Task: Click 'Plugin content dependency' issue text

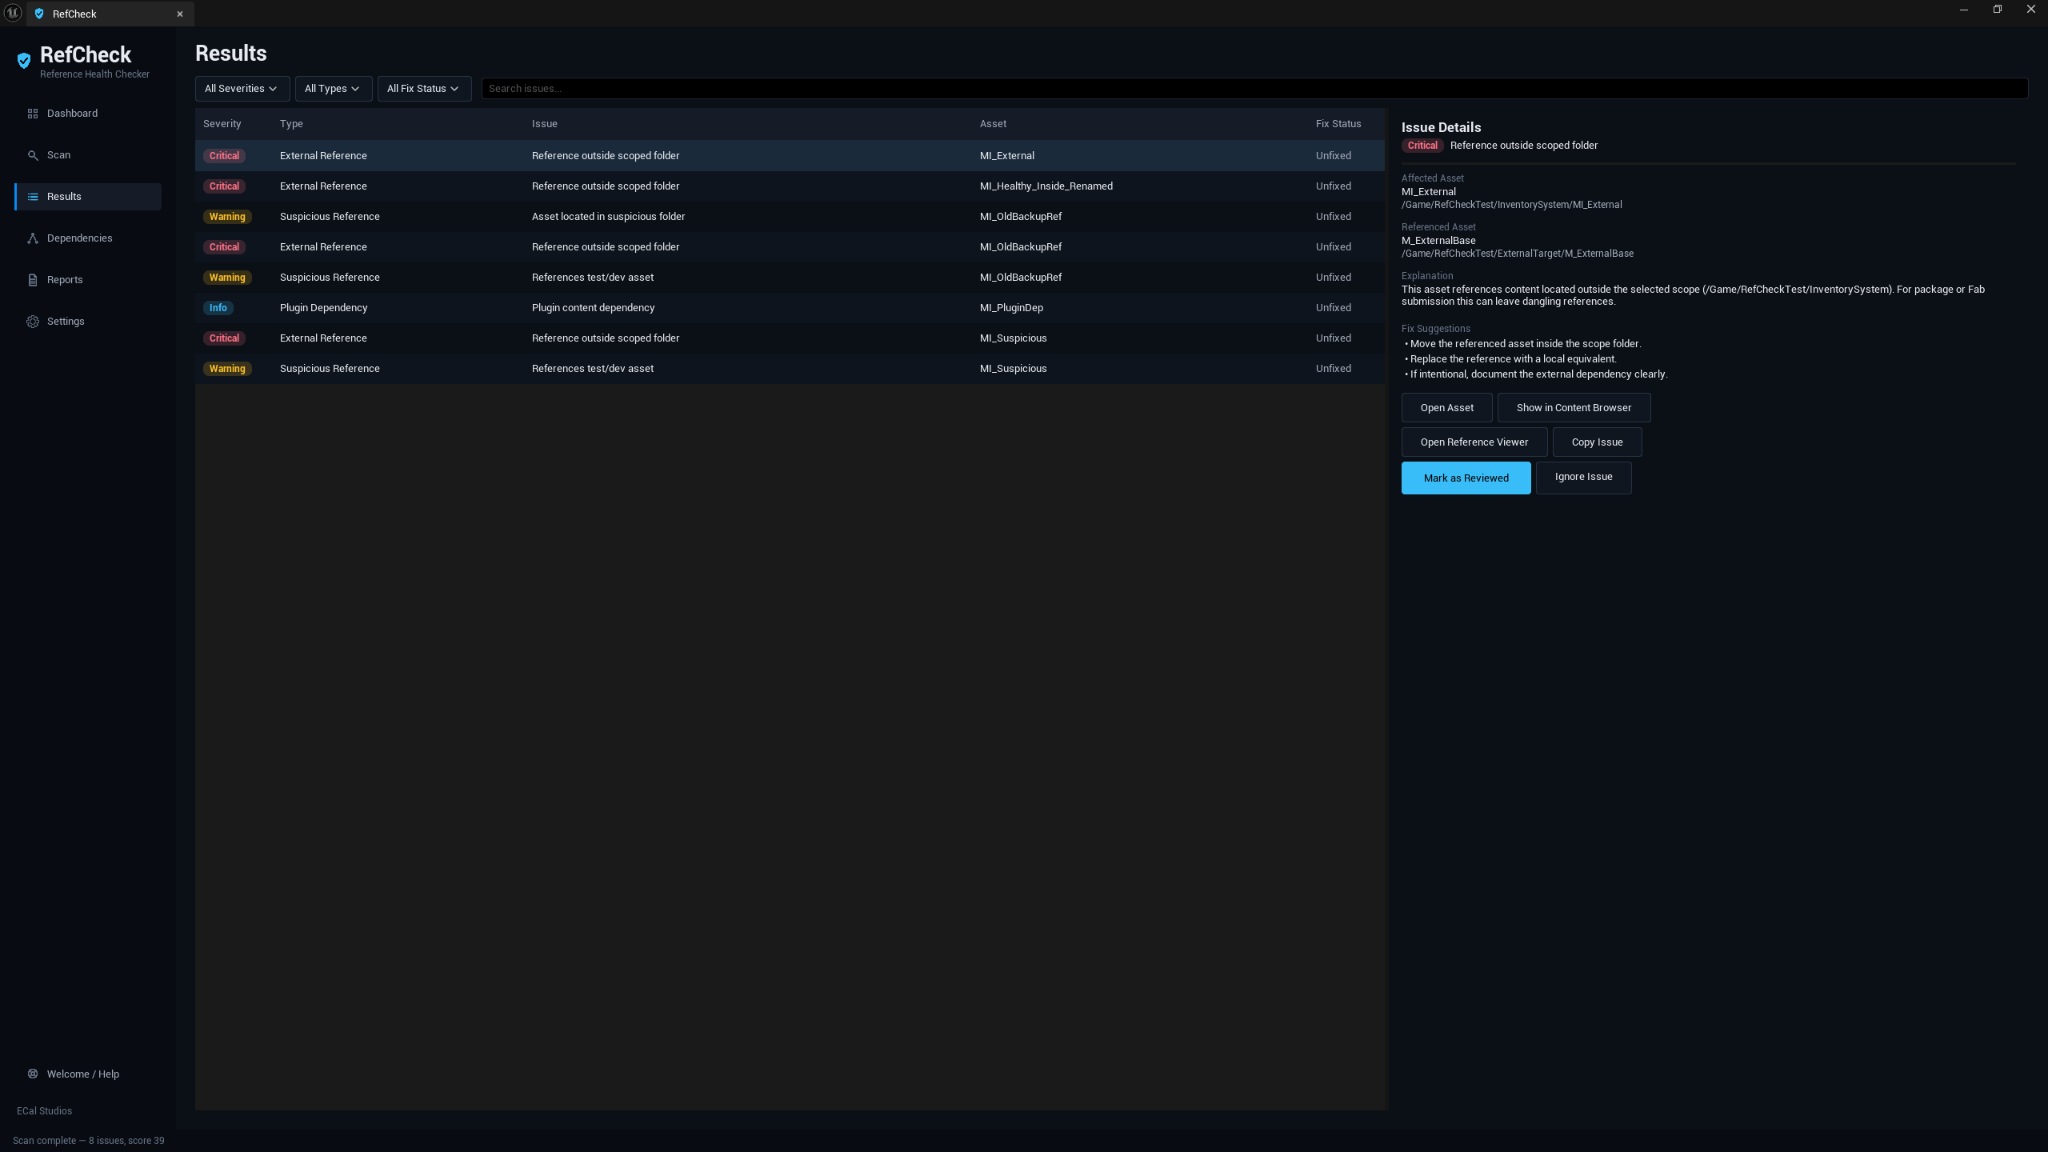Action: click(x=593, y=308)
